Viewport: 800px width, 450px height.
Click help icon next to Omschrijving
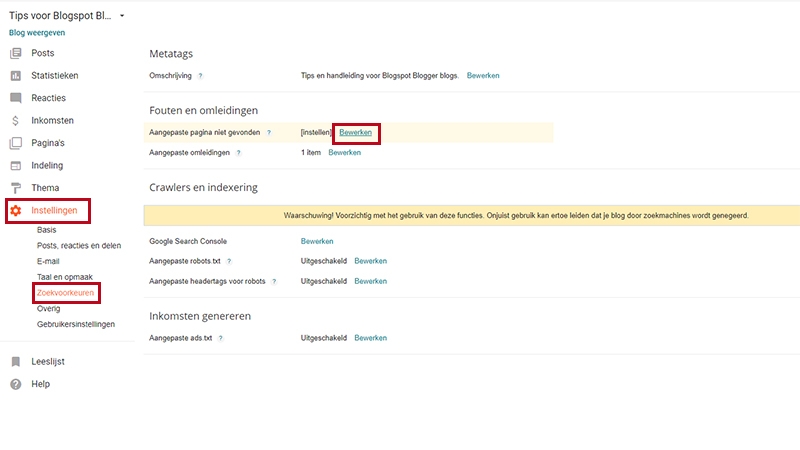pos(201,76)
